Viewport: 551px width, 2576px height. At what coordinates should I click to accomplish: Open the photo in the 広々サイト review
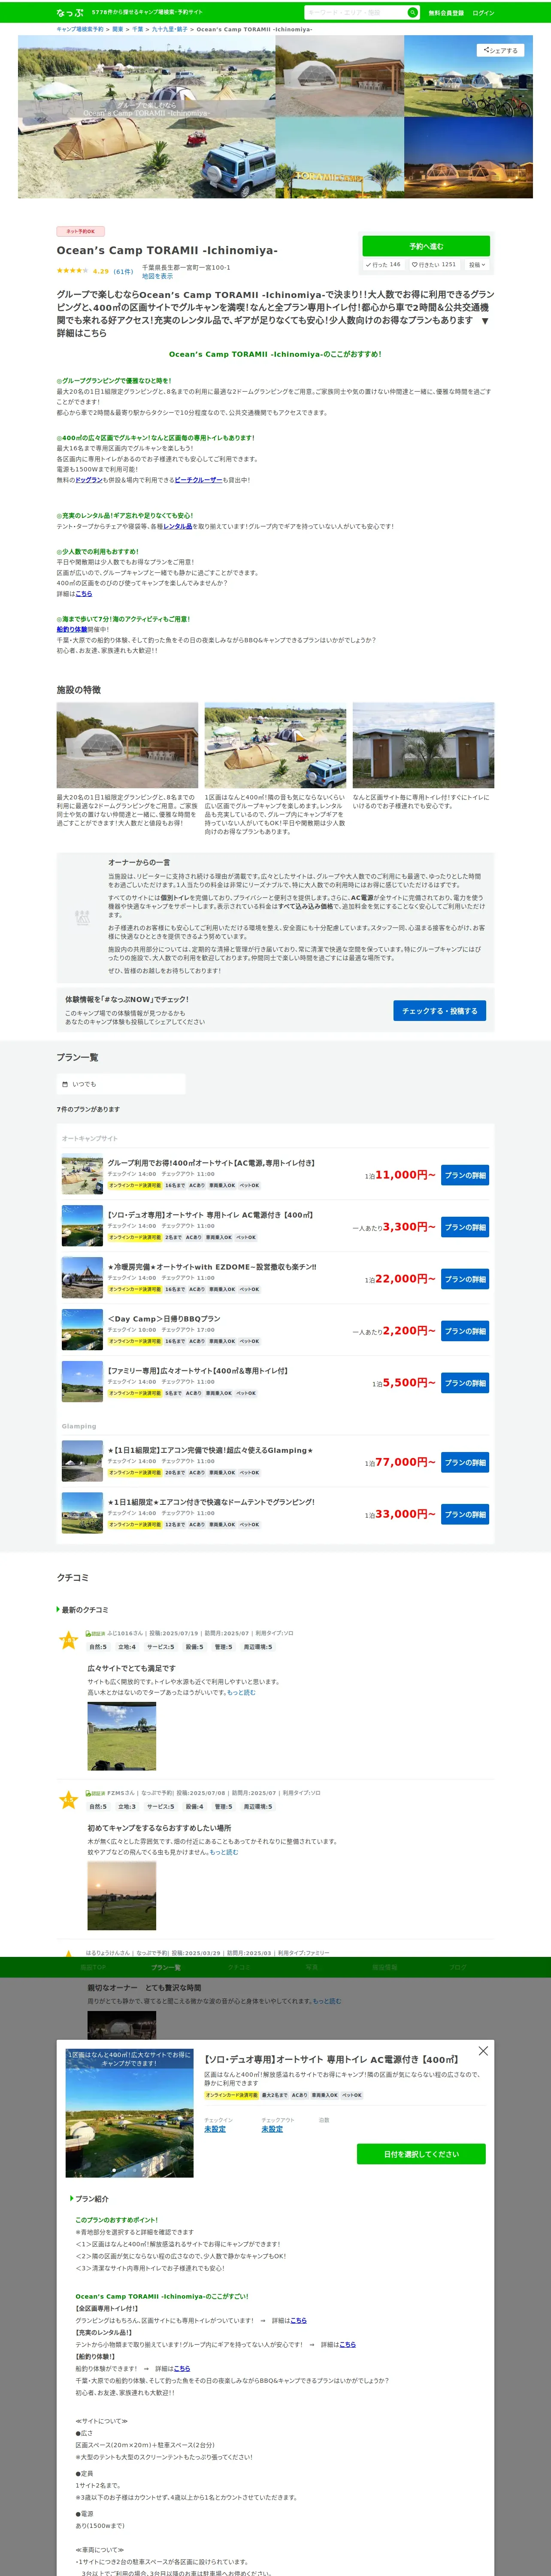(x=122, y=1736)
